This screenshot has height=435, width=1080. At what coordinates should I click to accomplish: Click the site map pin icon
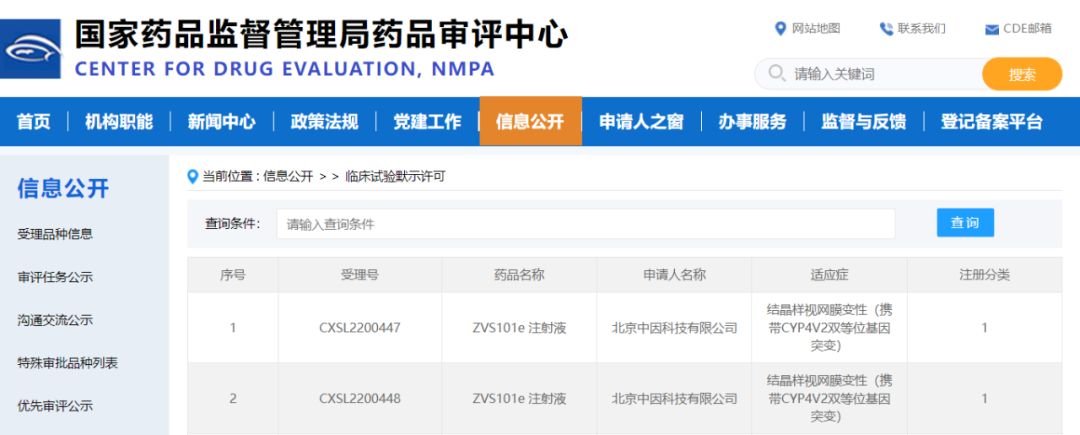[x=781, y=28]
